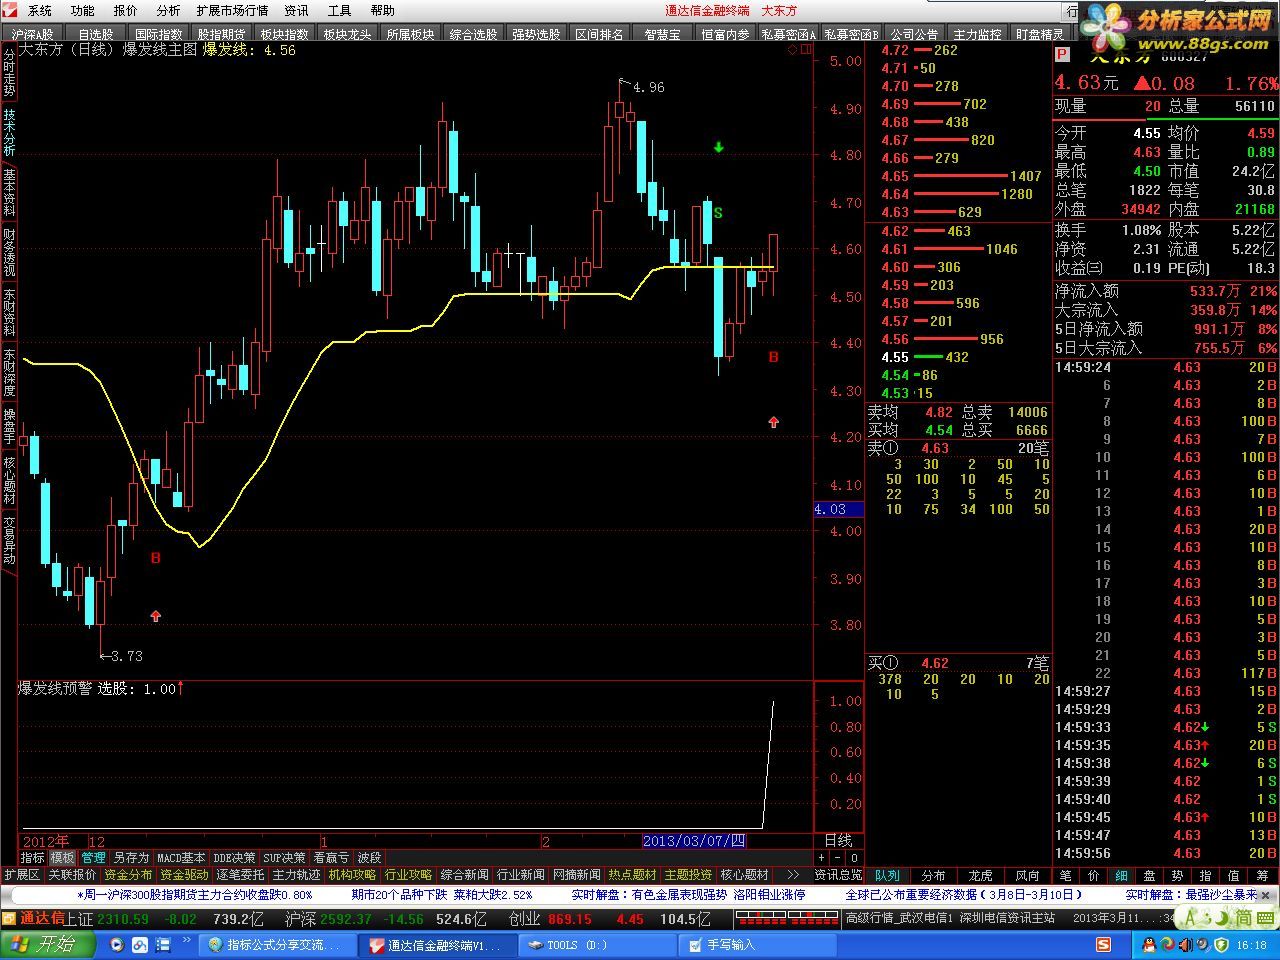Open the 工具 menu
This screenshot has width=1280, height=960.
tap(339, 11)
